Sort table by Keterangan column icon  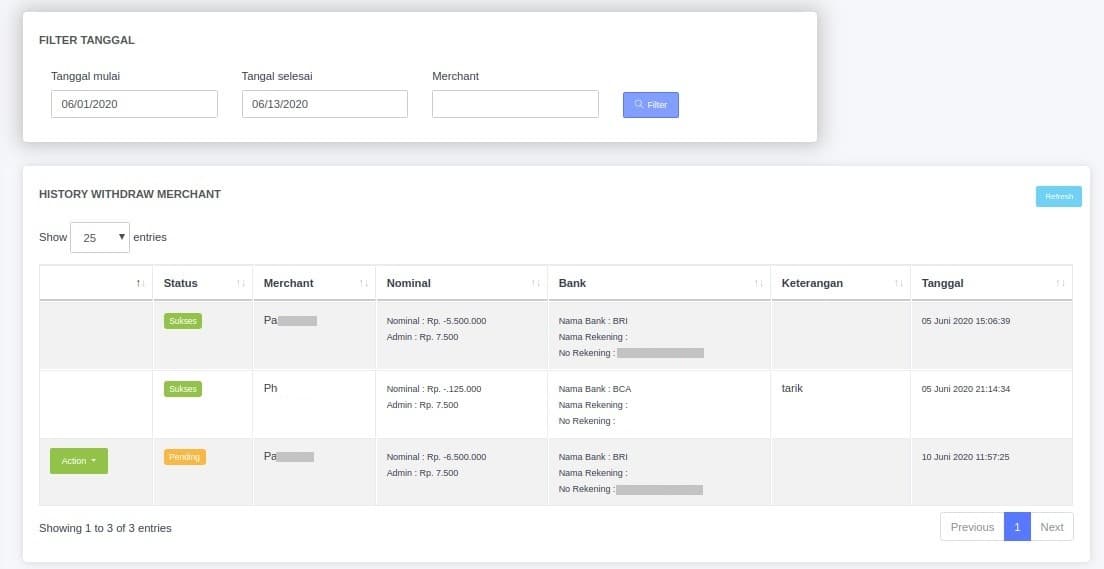point(899,284)
